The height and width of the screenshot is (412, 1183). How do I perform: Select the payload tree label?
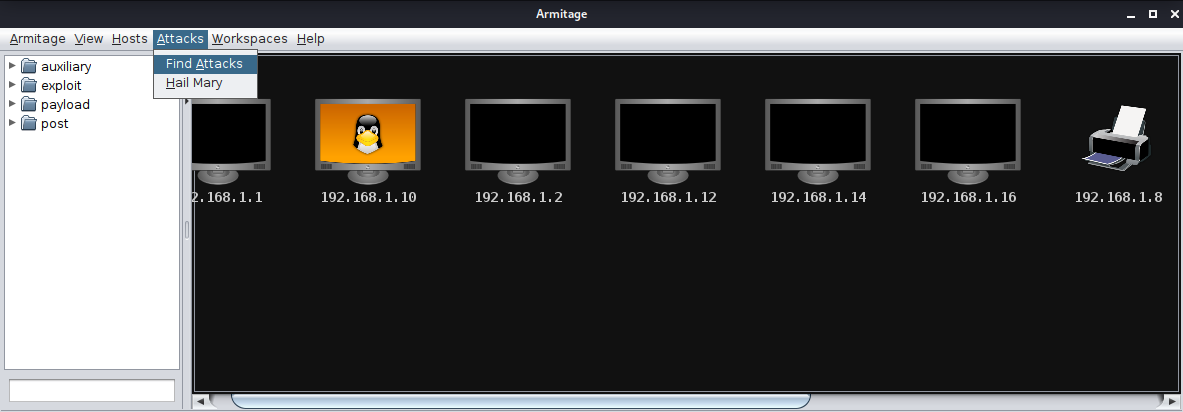pos(66,105)
